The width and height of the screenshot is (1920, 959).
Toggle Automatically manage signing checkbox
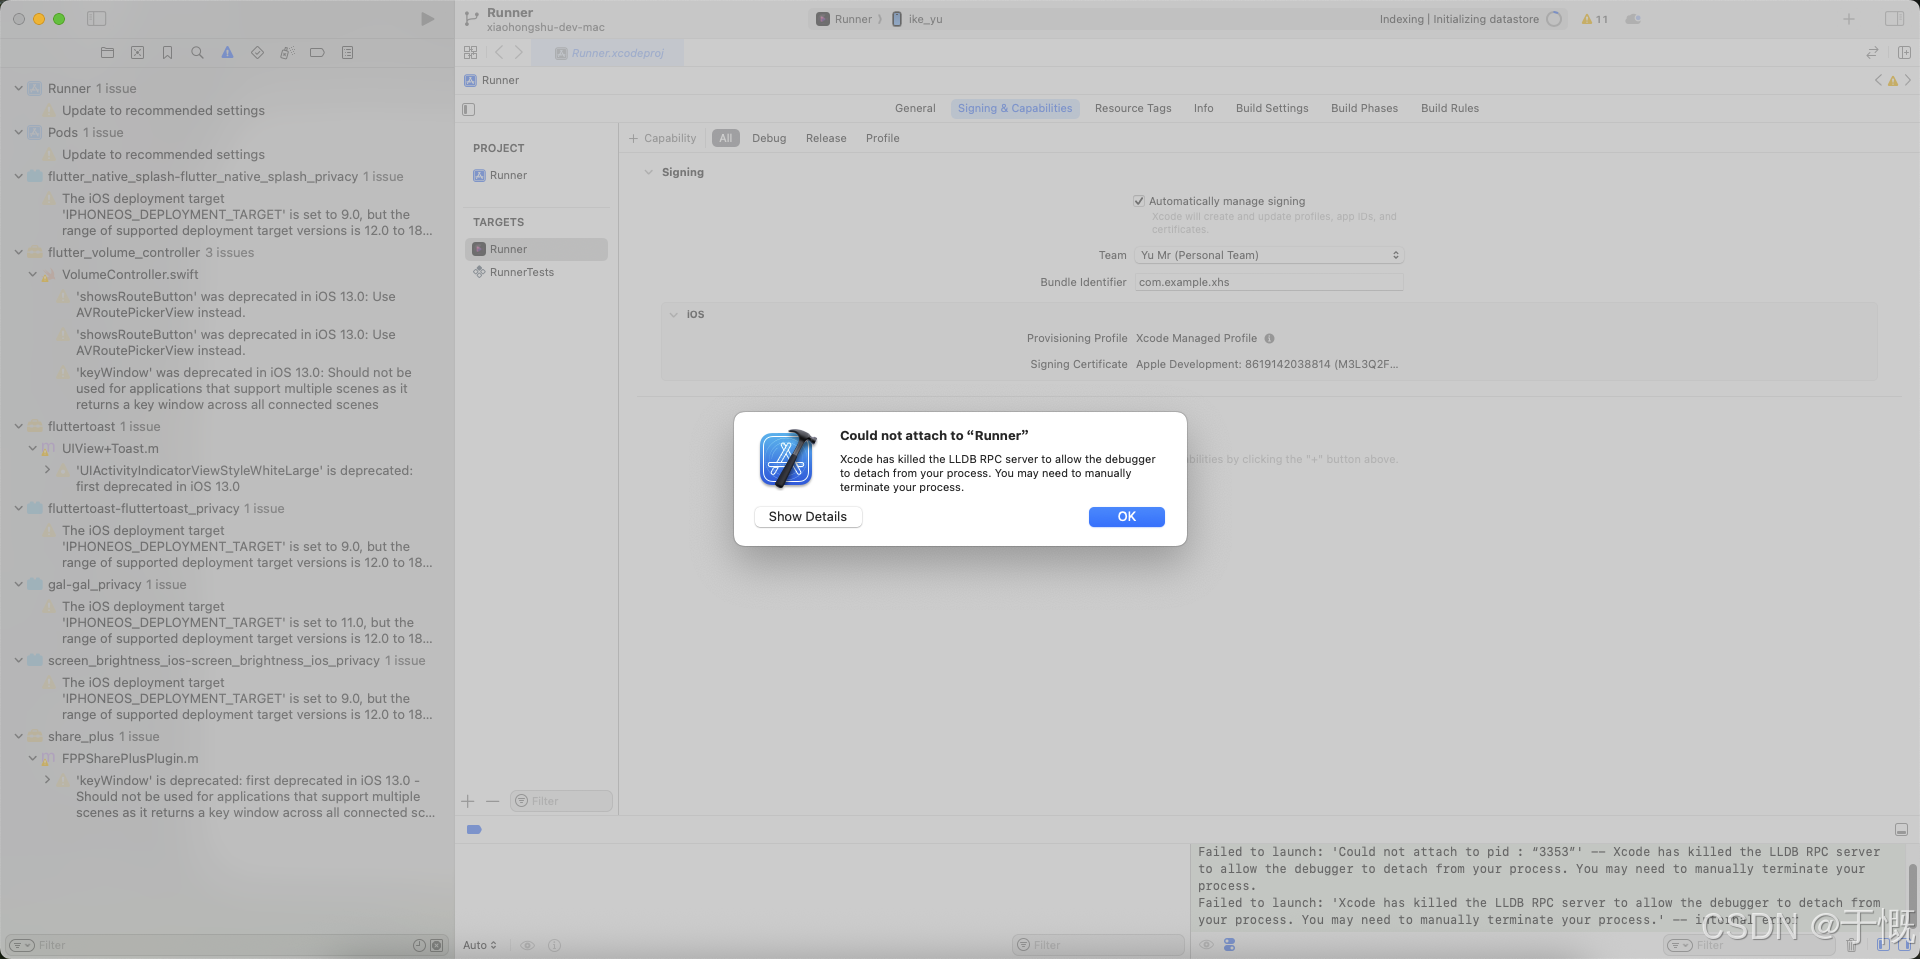(x=1138, y=201)
